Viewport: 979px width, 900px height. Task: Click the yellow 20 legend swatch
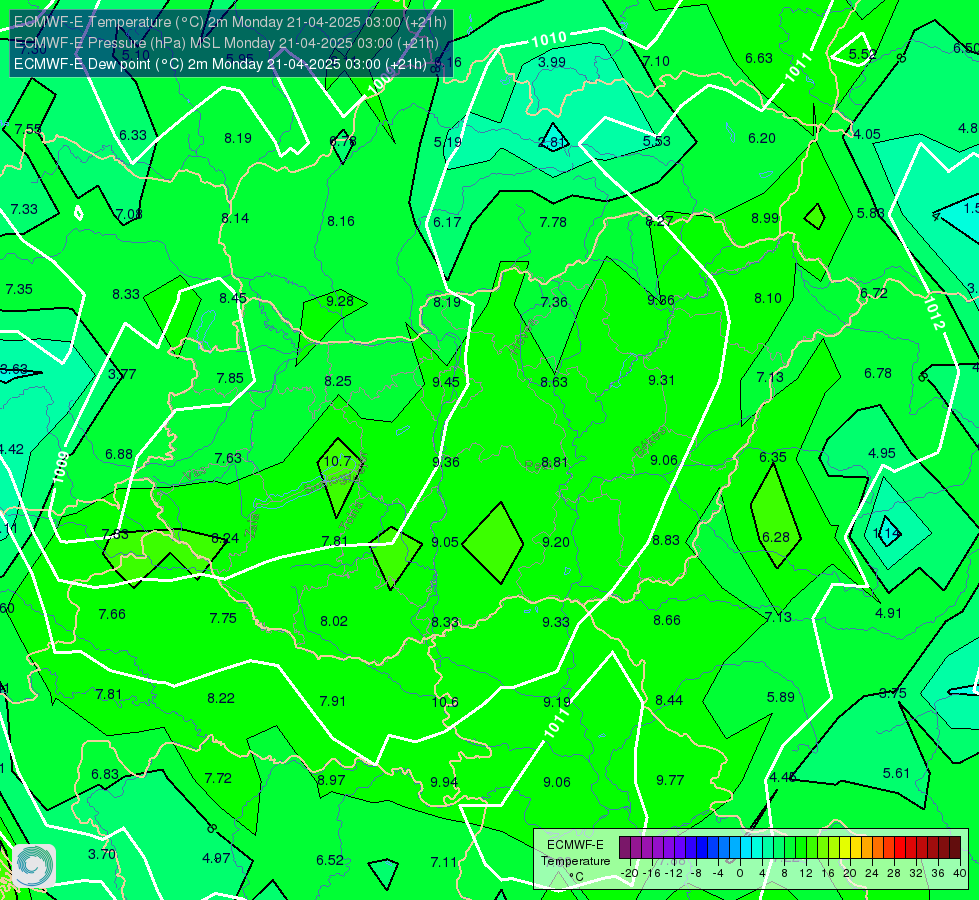pos(845,848)
